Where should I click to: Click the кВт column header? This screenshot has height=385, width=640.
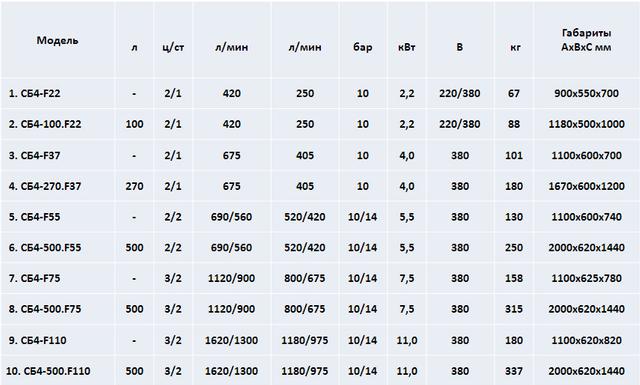coord(407,47)
